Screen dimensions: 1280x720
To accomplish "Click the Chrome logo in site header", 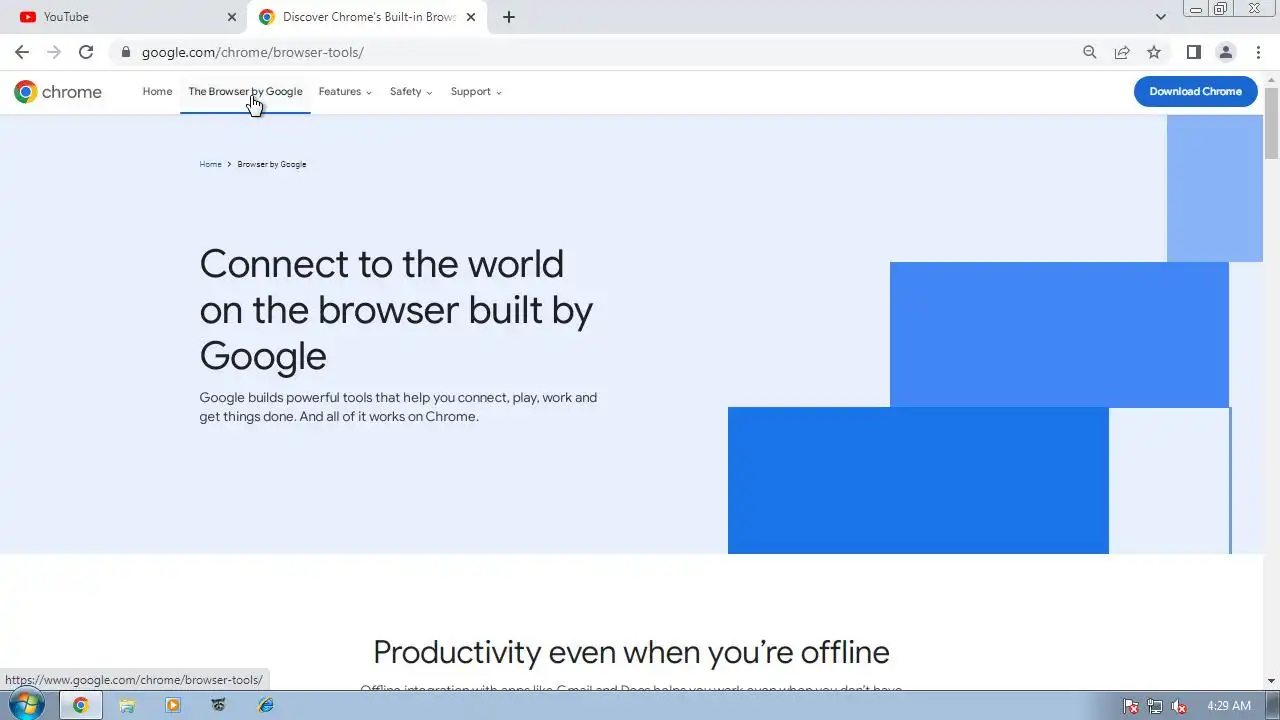I will [58, 92].
